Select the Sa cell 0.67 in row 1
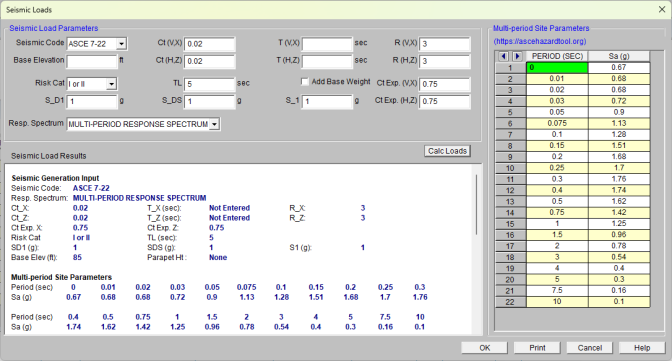 tap(619, 67)
